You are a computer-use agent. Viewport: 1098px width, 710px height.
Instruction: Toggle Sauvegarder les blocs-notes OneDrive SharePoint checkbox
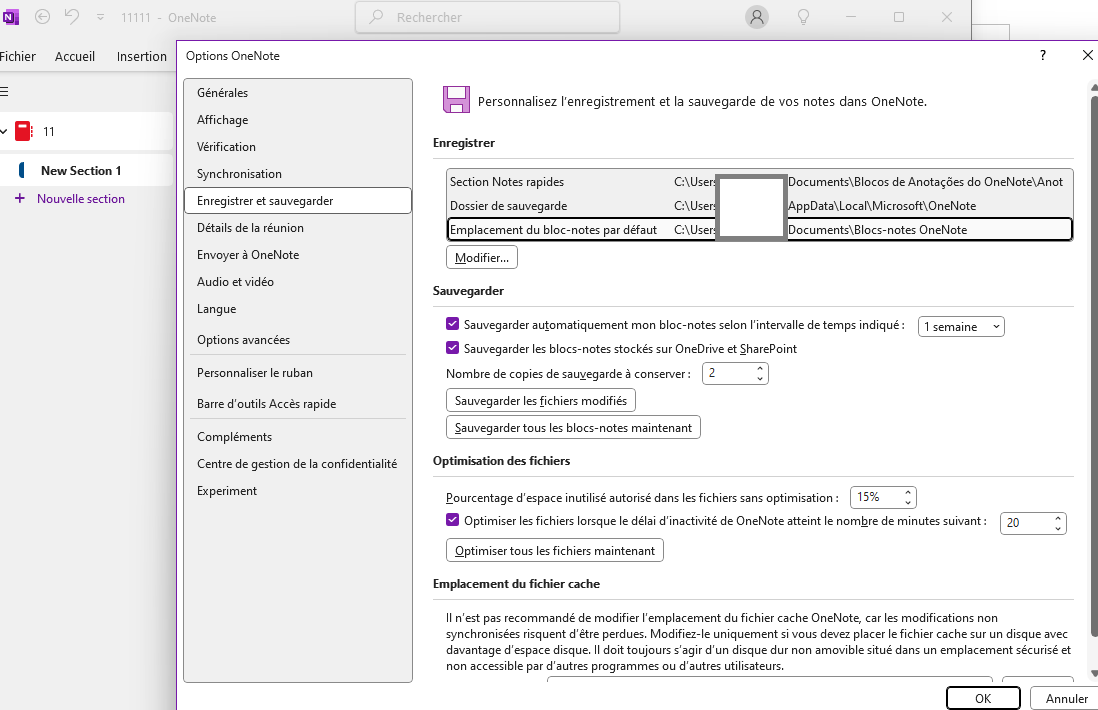[452, 348]
